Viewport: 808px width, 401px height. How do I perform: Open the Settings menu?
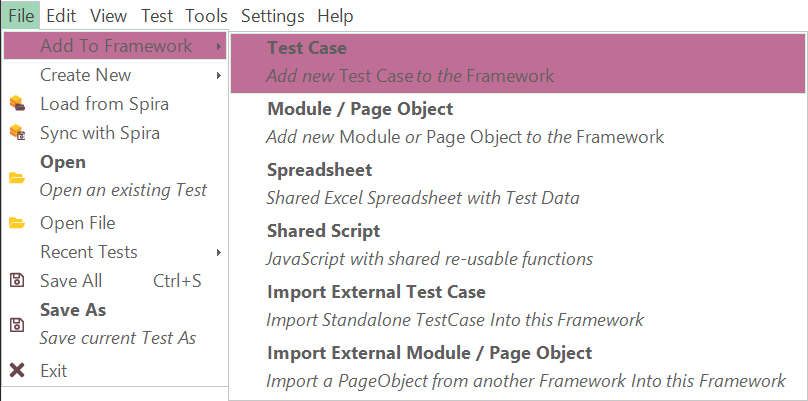point(273,16)
